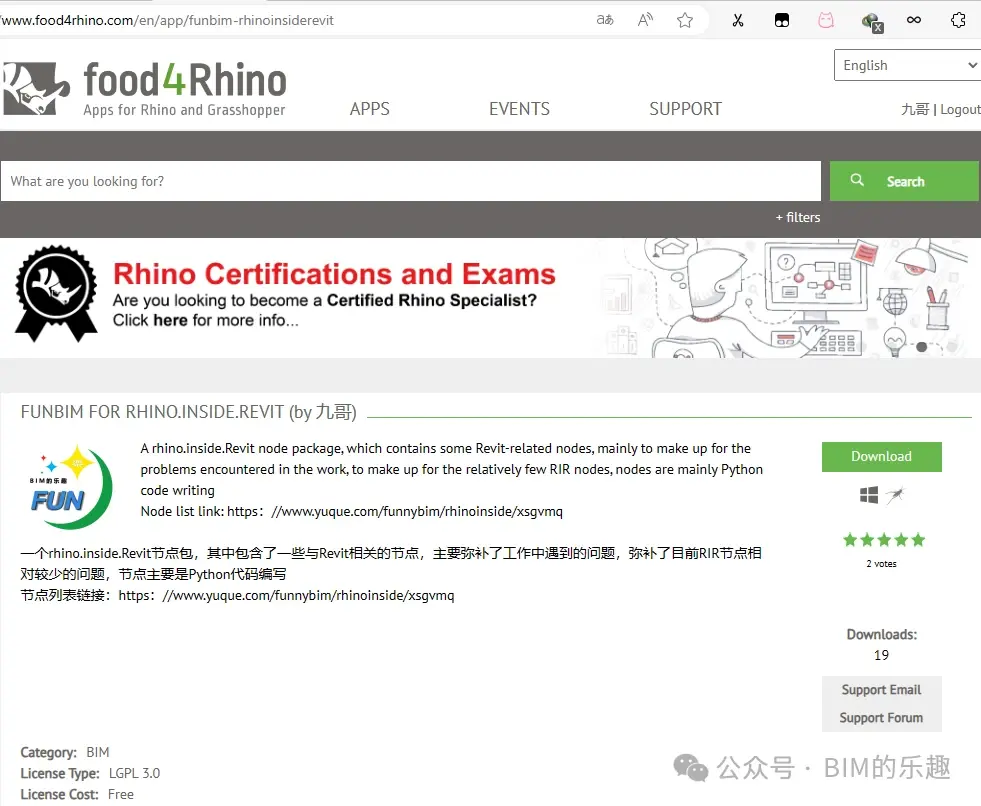981x806 pixels.
Task: Open the English language dropdown
Action: point(906,64)
